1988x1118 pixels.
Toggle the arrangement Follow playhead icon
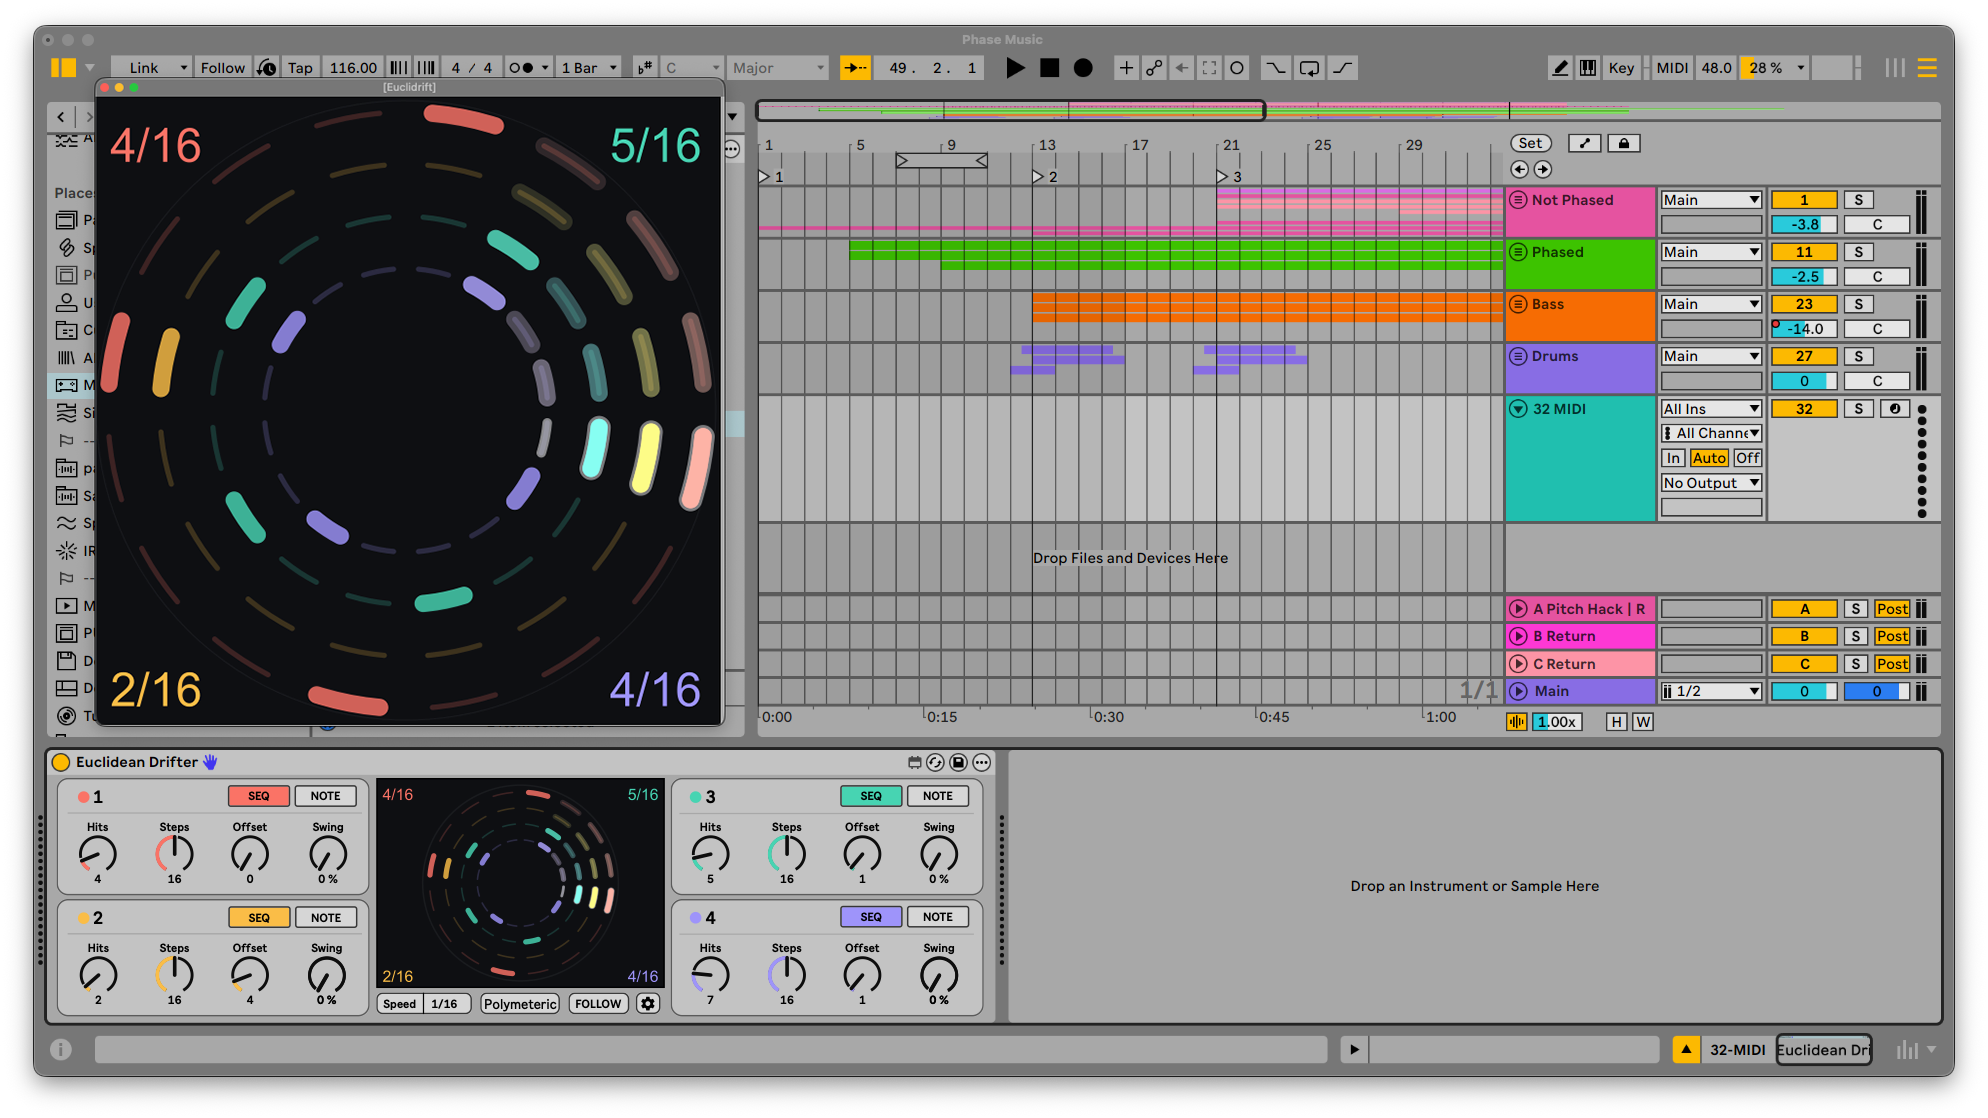[x=855, y=68]
